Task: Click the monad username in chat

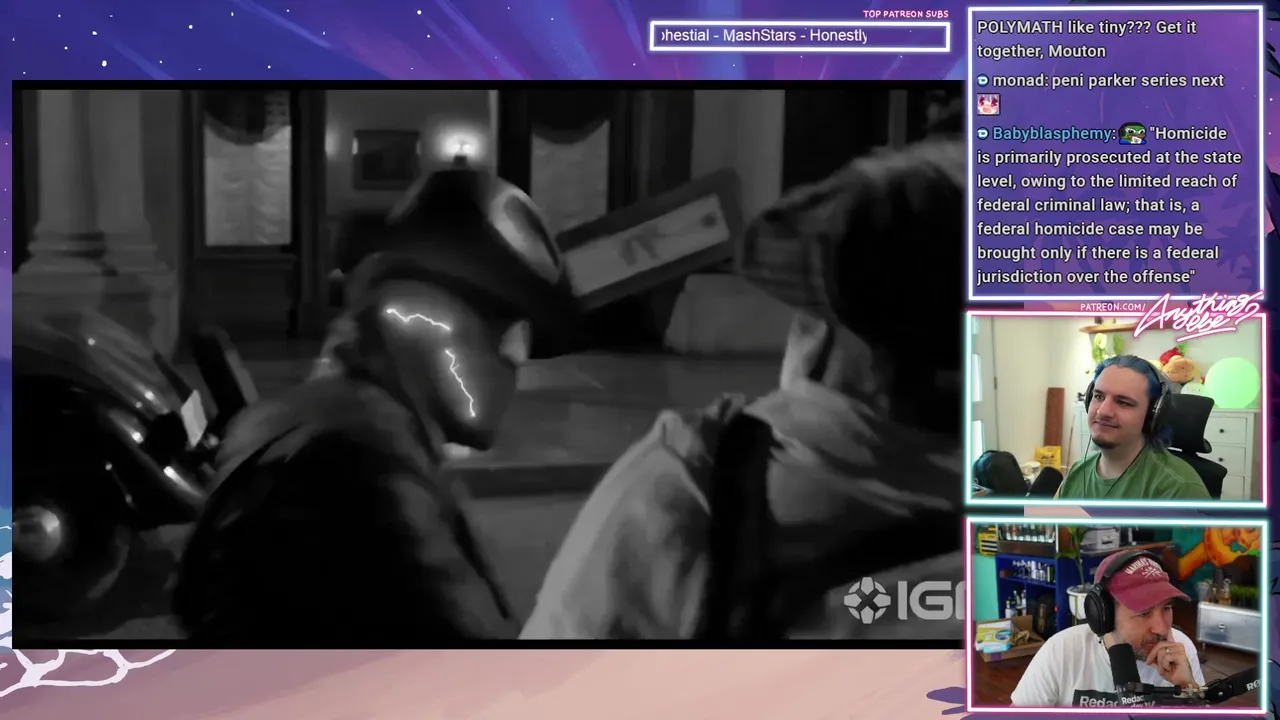Action: [x=1018, y=80]
